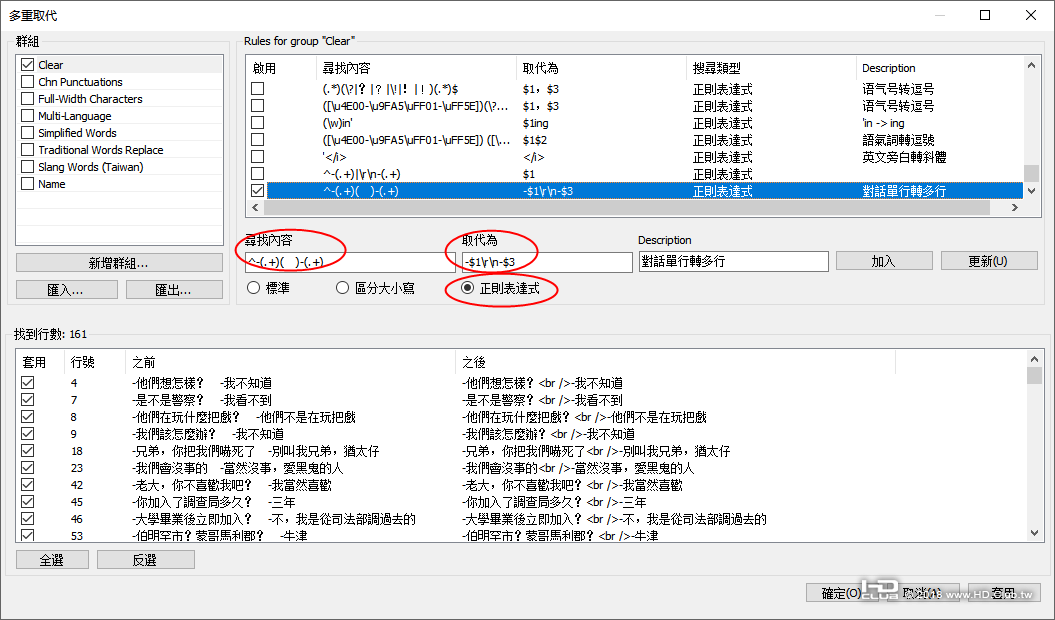1055x620 pixels.
Task: Select the 標準 radio button
Action: [x=254, y=288]
